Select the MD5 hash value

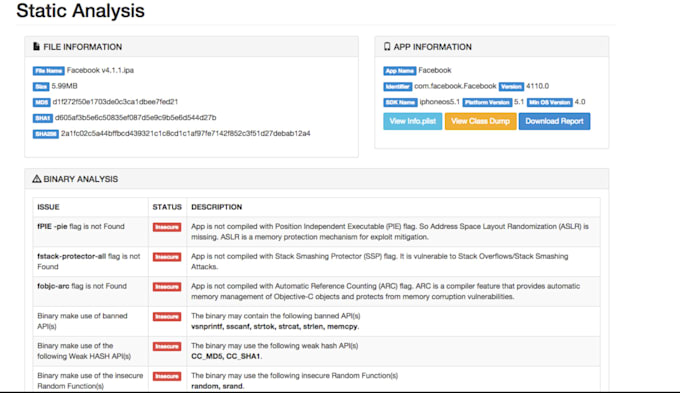(x=115, y=102)
